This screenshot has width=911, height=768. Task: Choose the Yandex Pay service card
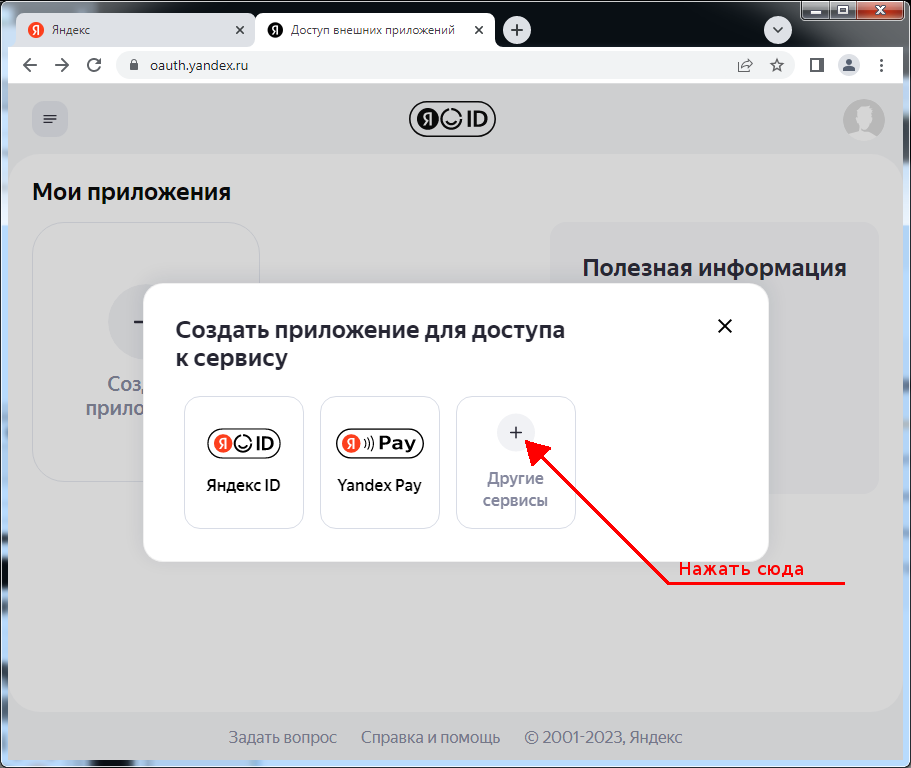[x=379, y=462]
